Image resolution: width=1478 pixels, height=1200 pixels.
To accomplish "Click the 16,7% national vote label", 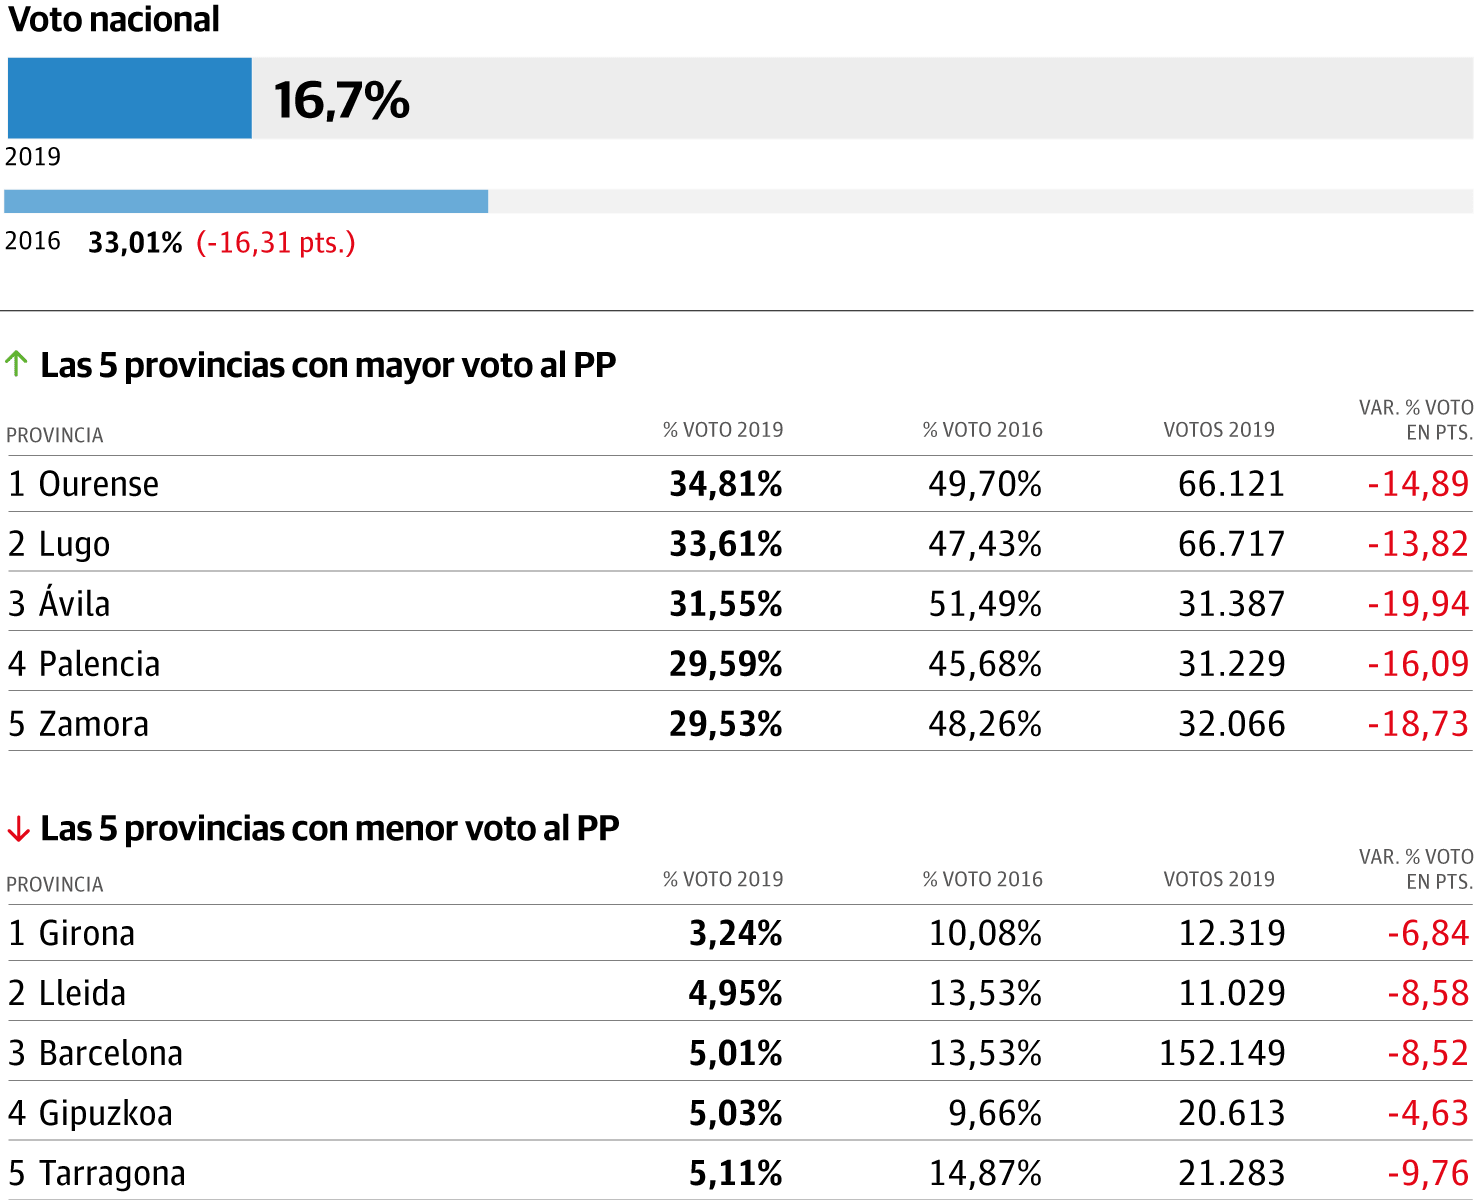I will click(x=342, y=100).
